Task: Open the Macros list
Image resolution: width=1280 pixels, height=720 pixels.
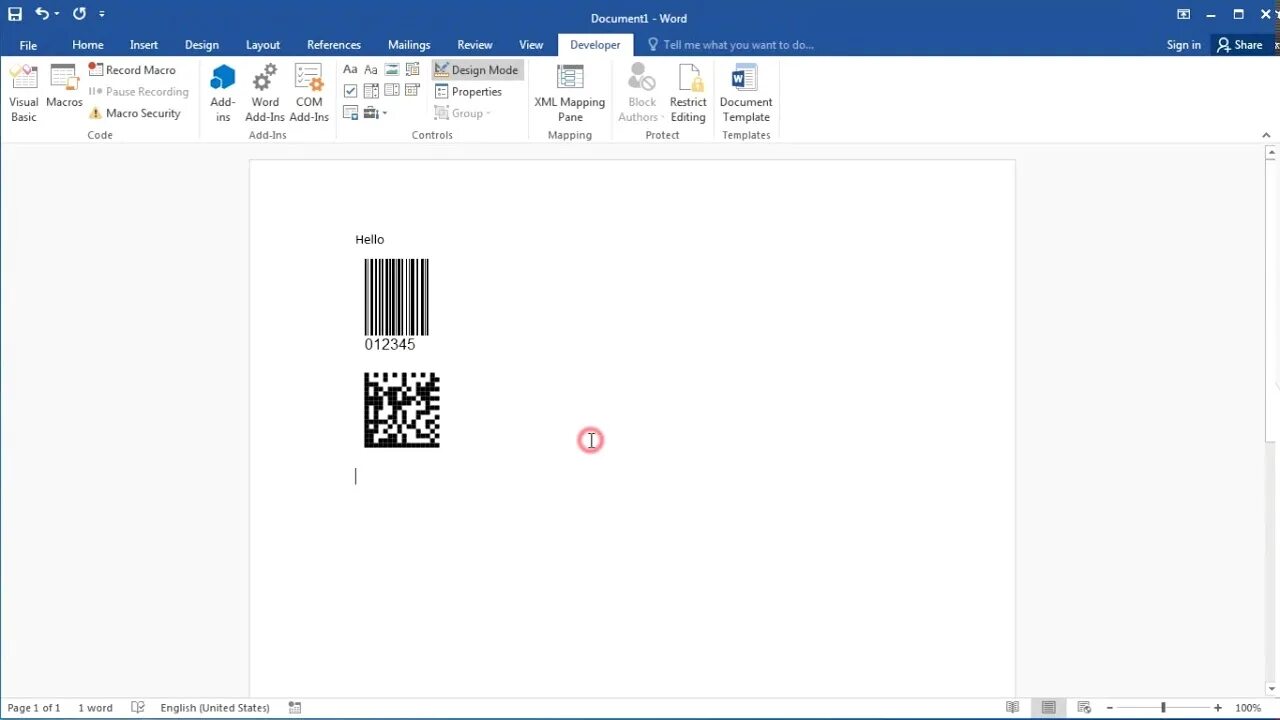Action: click(x=64, y=88)
